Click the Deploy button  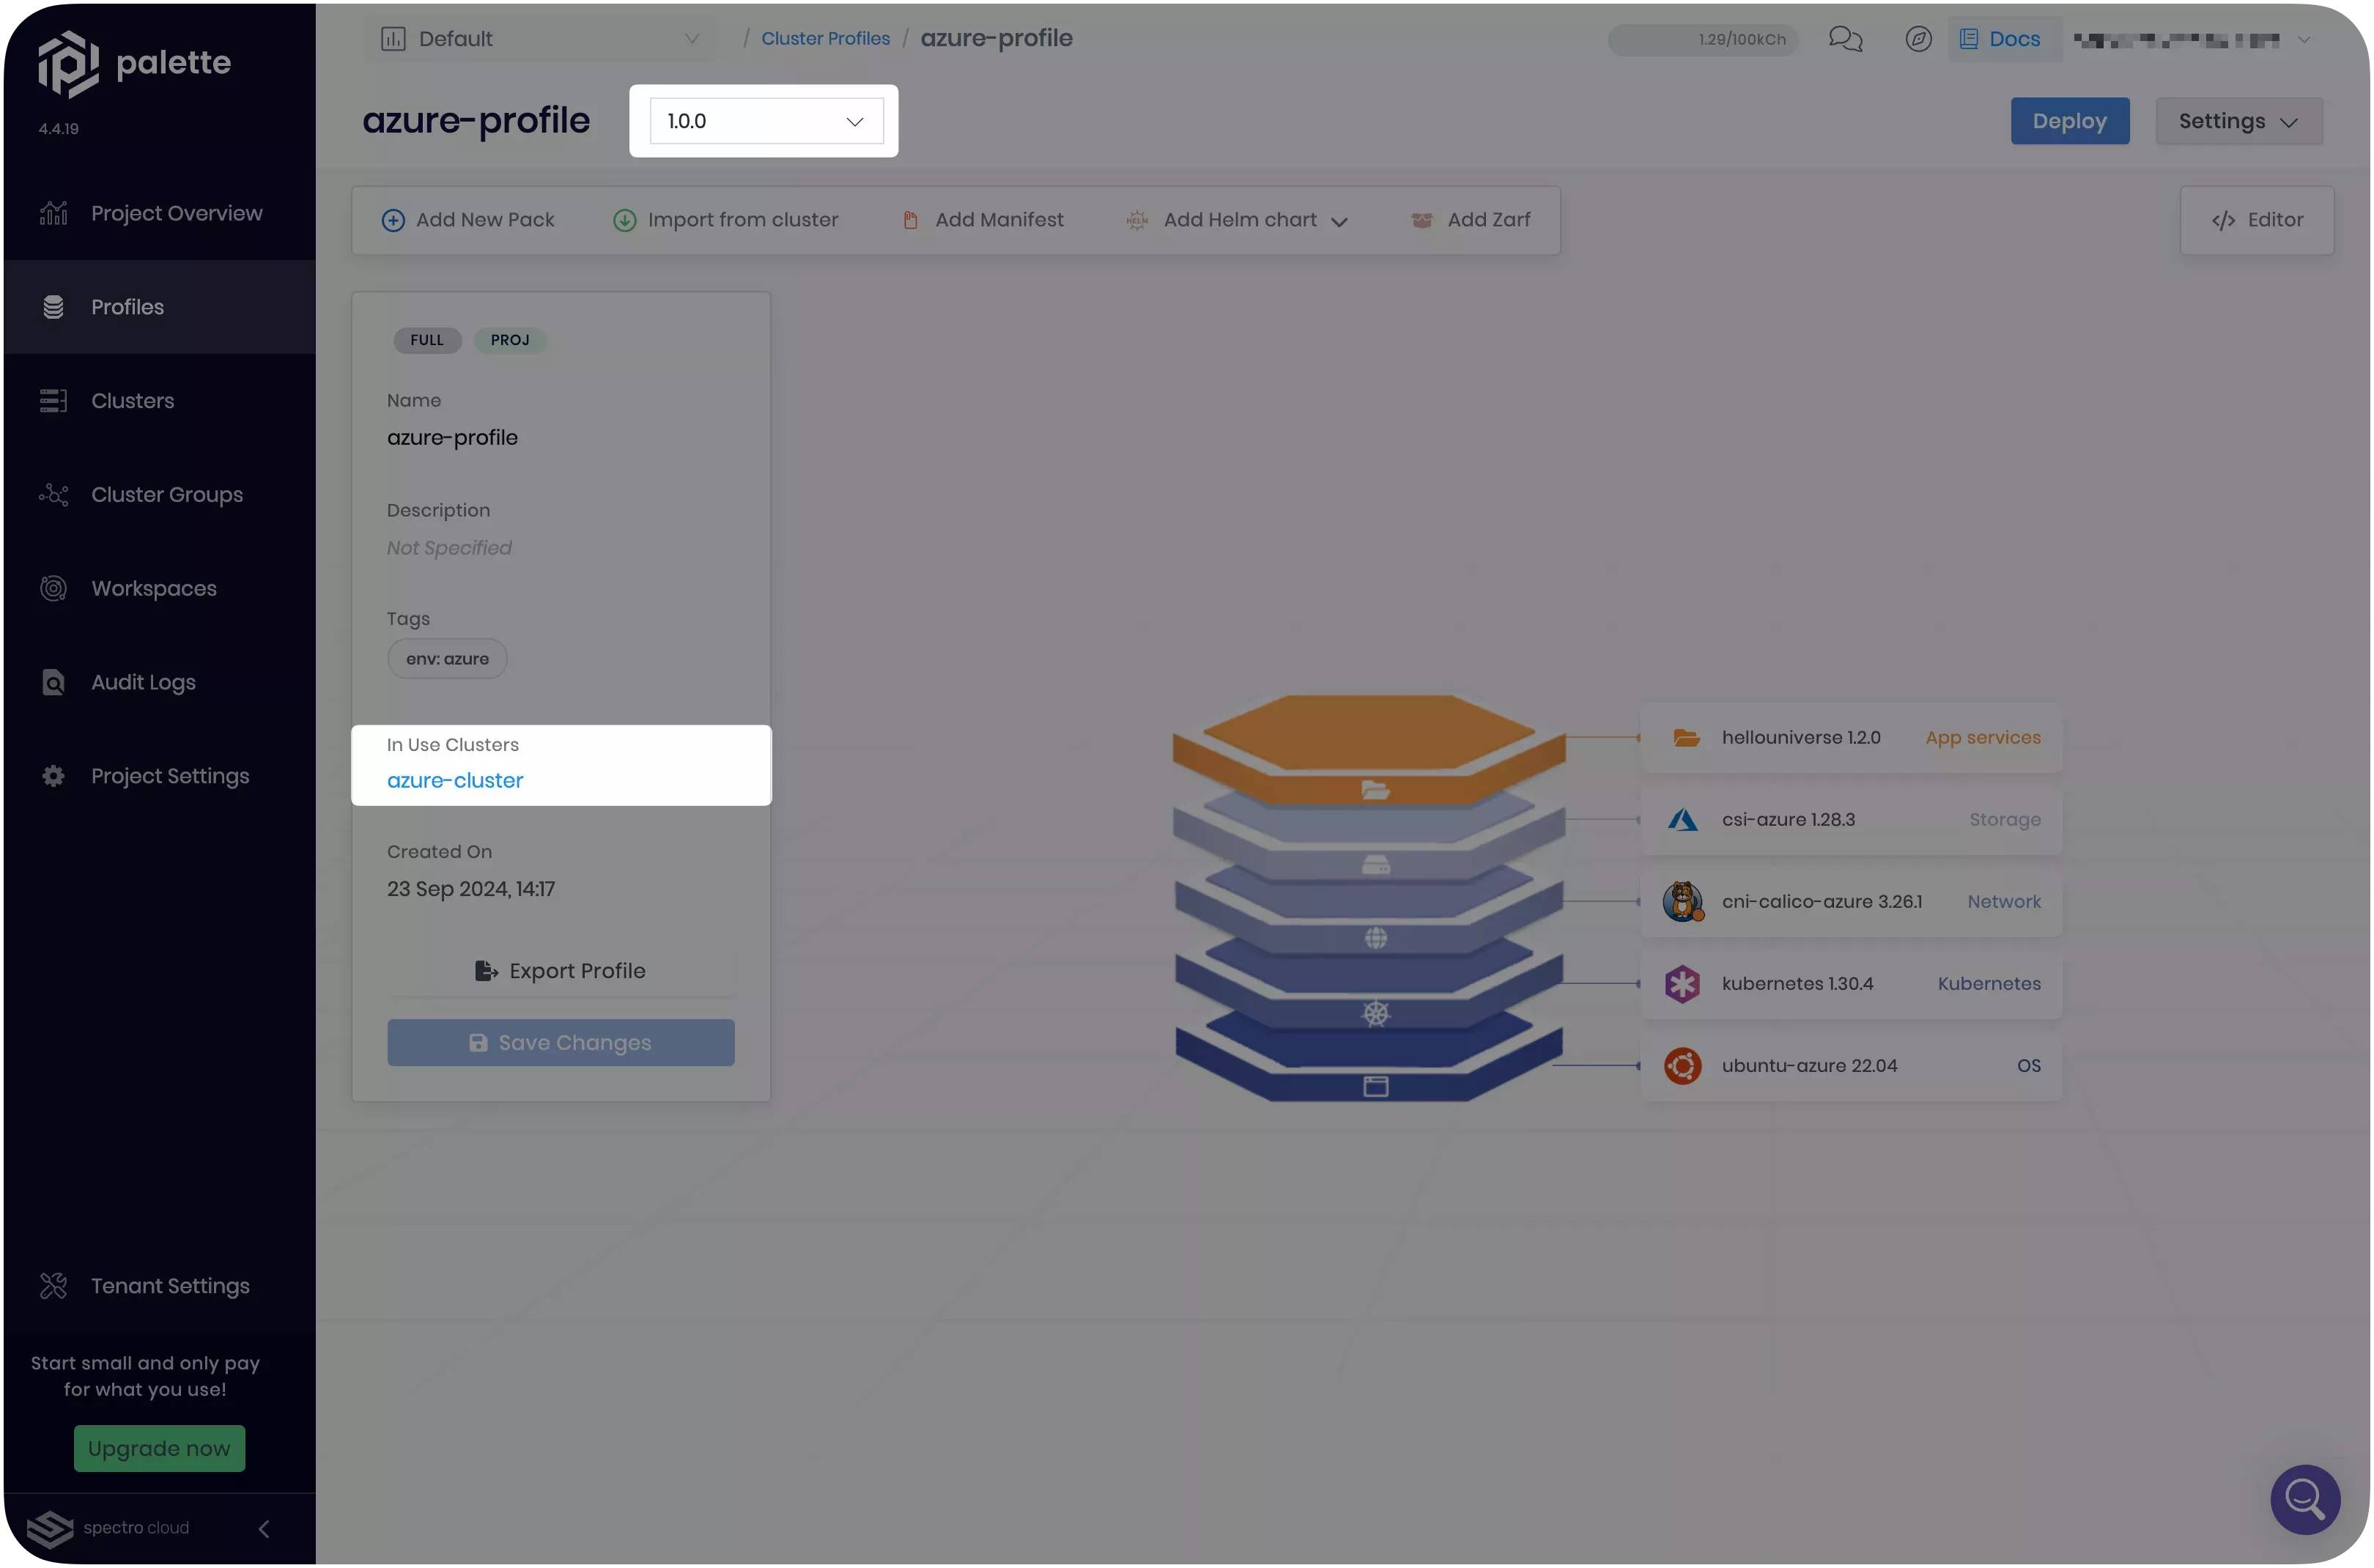click(x=2069, y=121)
